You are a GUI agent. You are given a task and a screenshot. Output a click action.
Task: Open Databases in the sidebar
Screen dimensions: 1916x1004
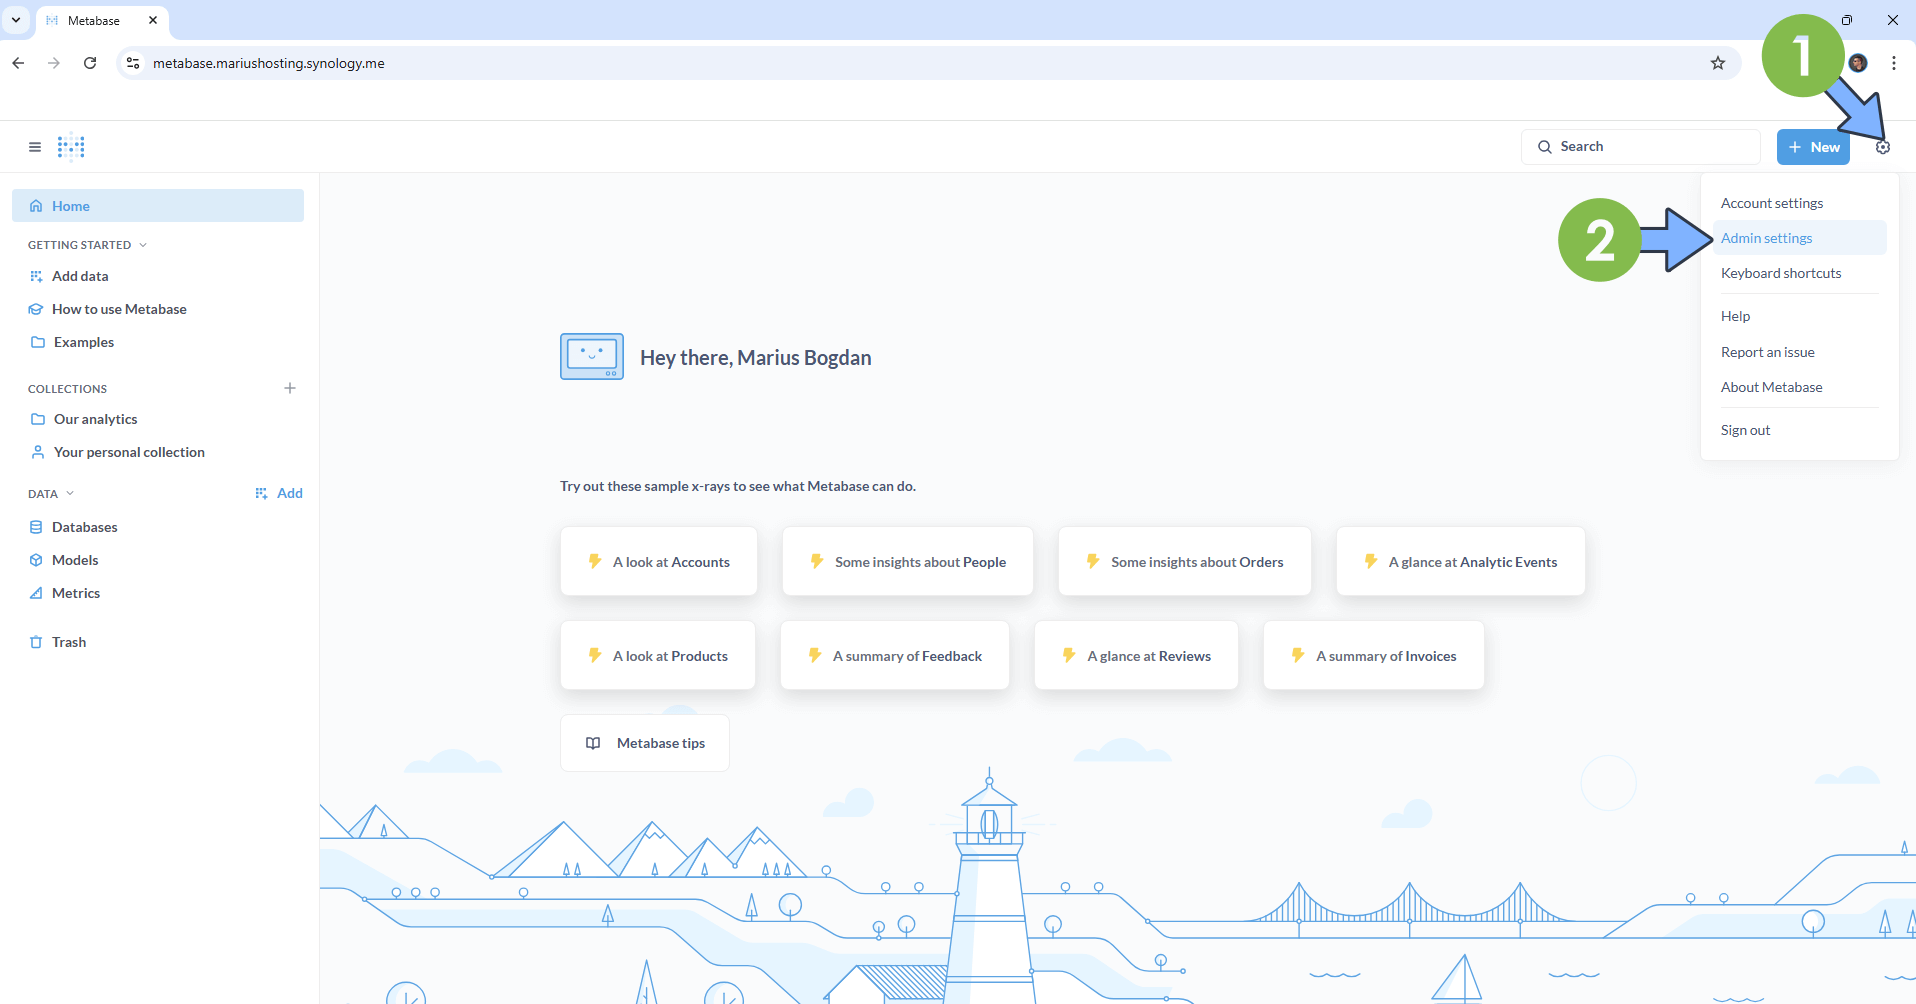tap(84, 527)
